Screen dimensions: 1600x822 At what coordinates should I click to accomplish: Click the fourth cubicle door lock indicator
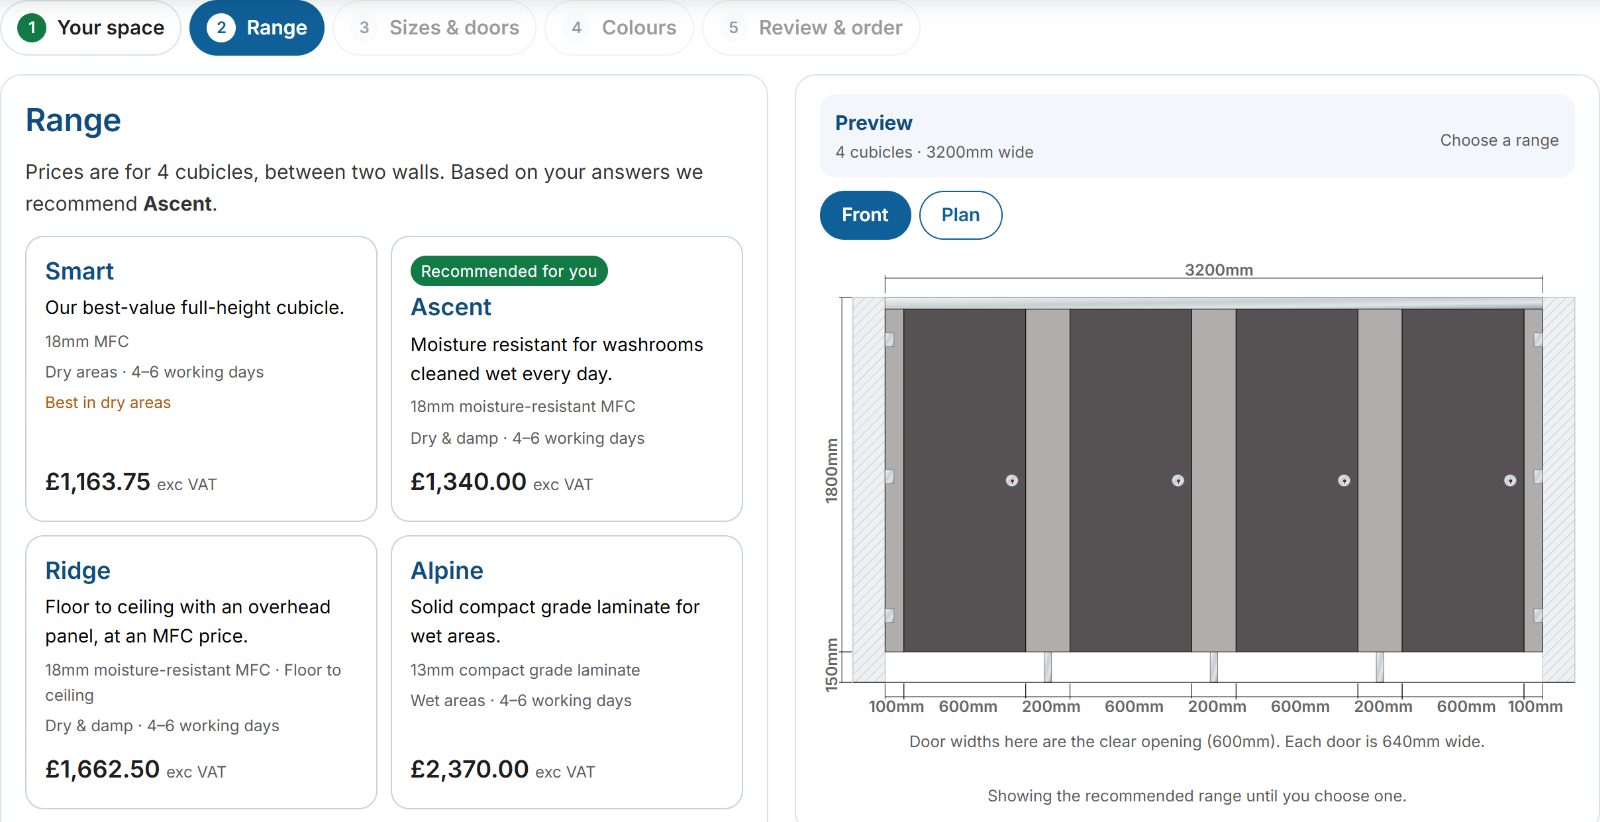point(1510,481)
